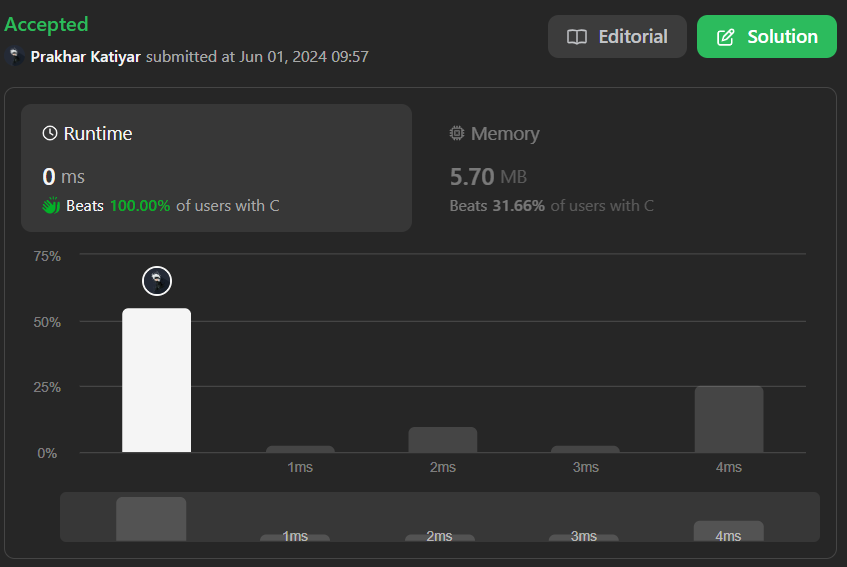847x567 pixels.
Task: Click the 4ms x-axis label of main chart
Action: click(729, 467)
